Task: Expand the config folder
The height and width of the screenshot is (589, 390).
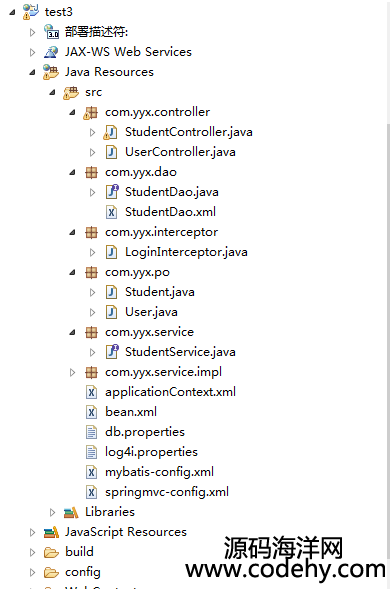Action: tap(32, 572)
